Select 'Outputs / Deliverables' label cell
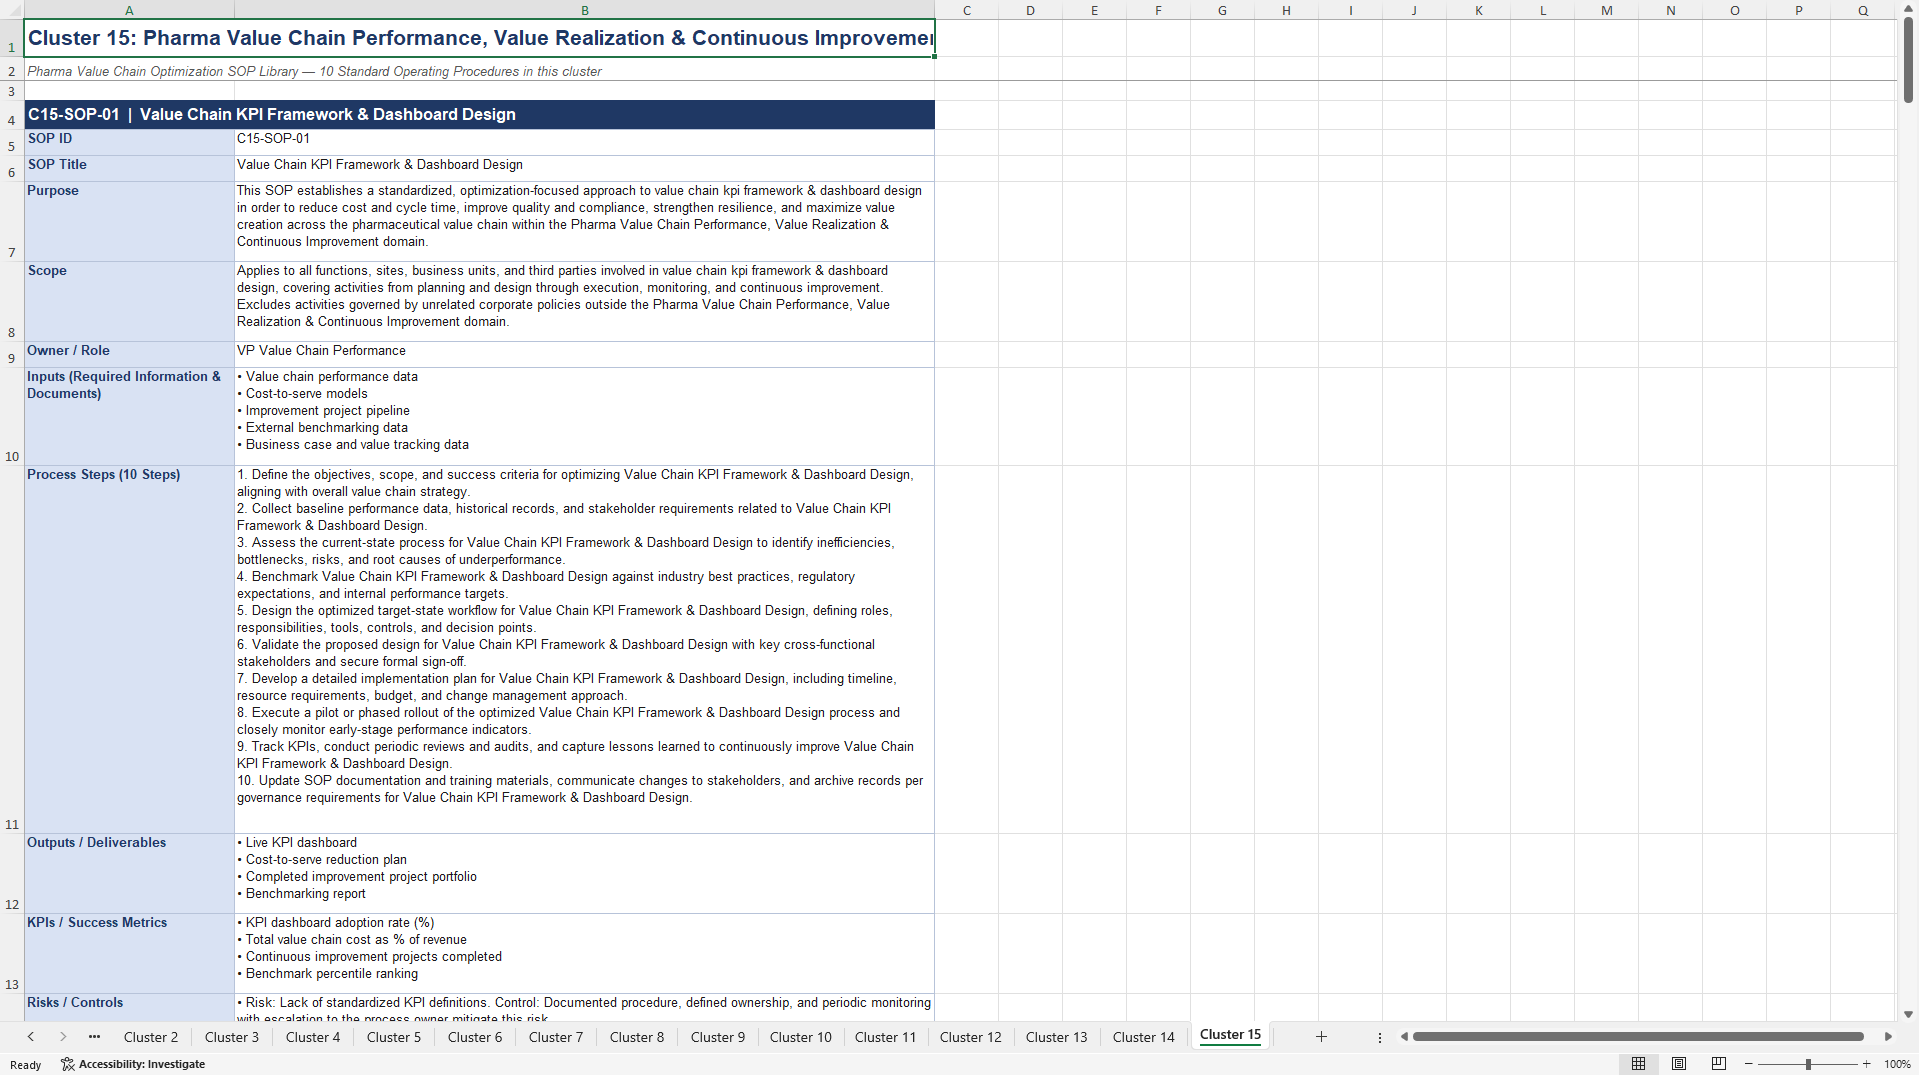1919x1075 pixels. (129, 873)
